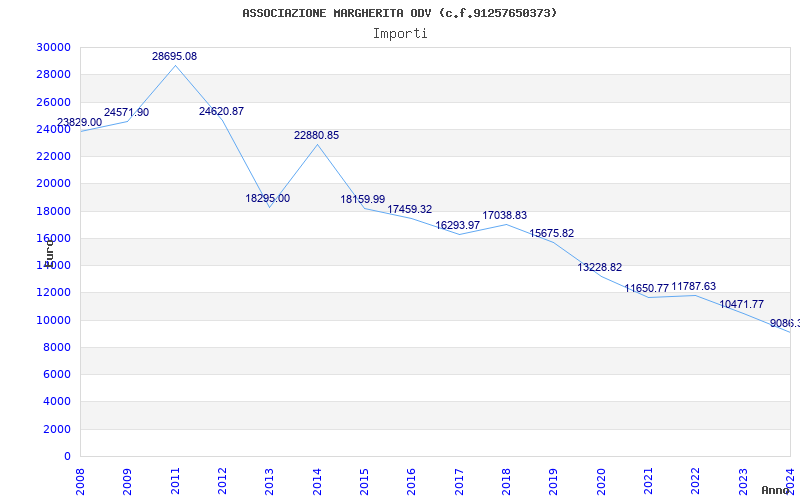Viewport: 800px width, 500px height.
Task: Click the 10000 y-axis tick label
Action: coord(53,320)
